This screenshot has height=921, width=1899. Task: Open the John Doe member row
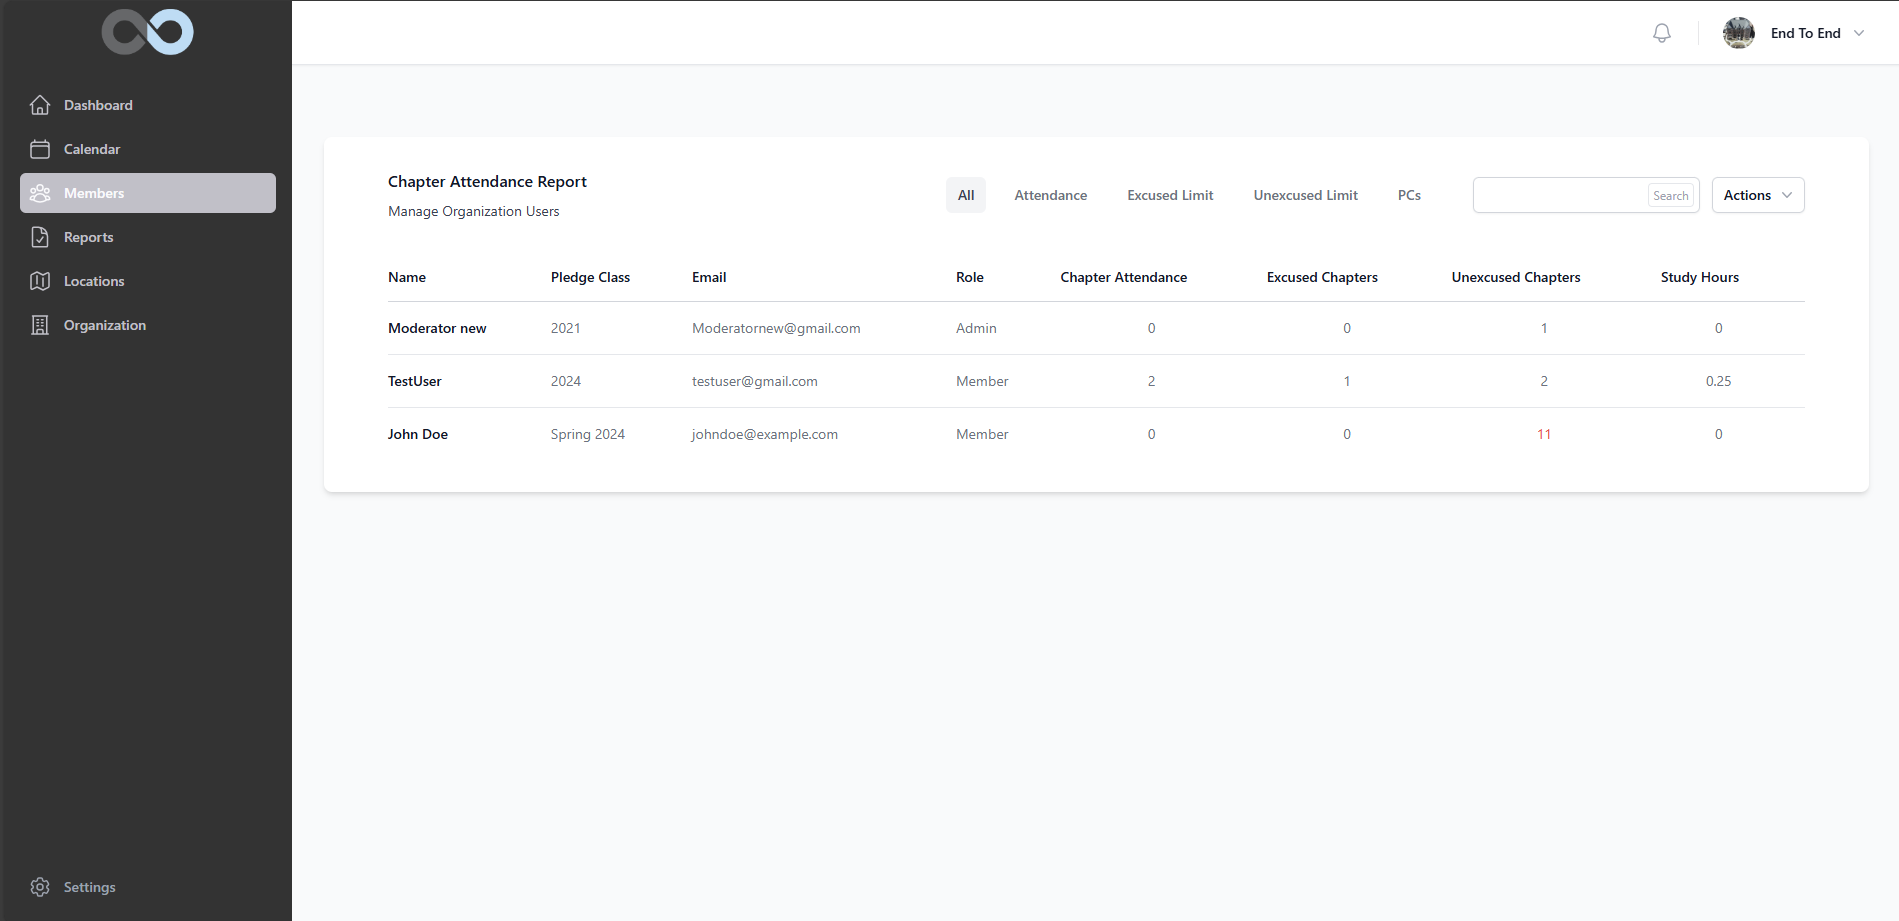tap(418, 434)
